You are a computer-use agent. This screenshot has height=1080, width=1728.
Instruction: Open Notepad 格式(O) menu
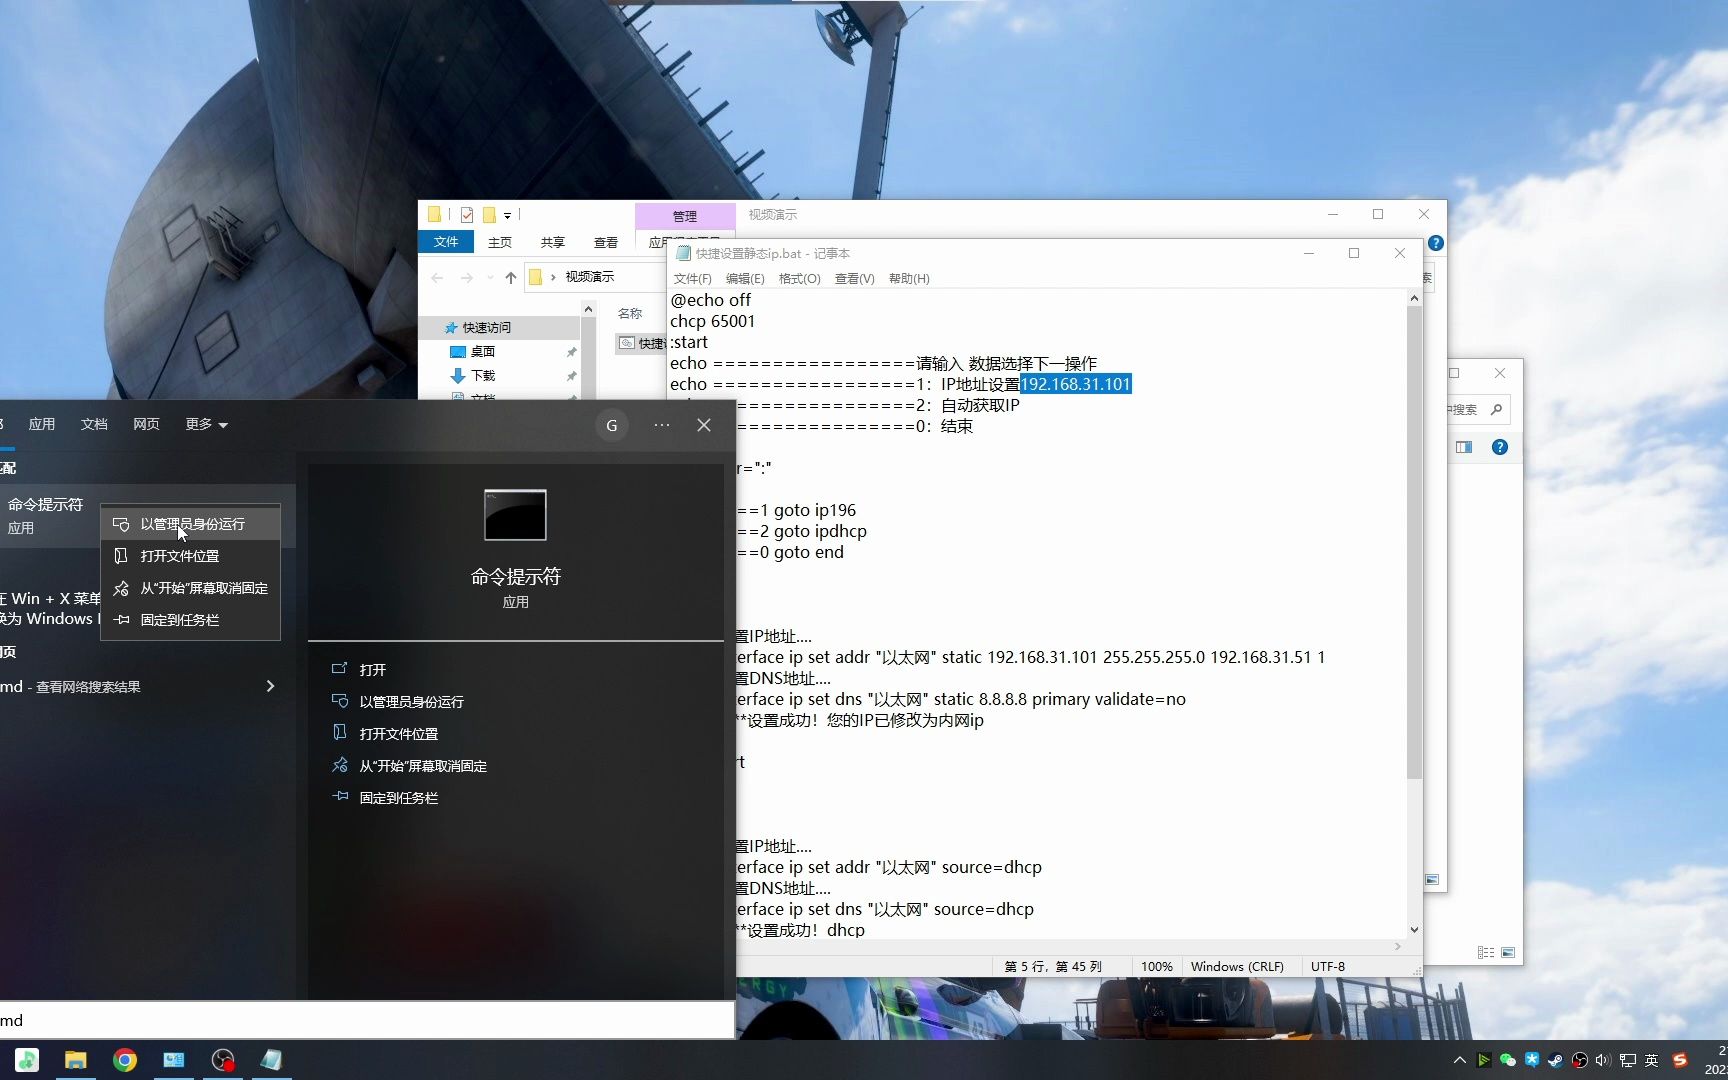coord(799,278)
